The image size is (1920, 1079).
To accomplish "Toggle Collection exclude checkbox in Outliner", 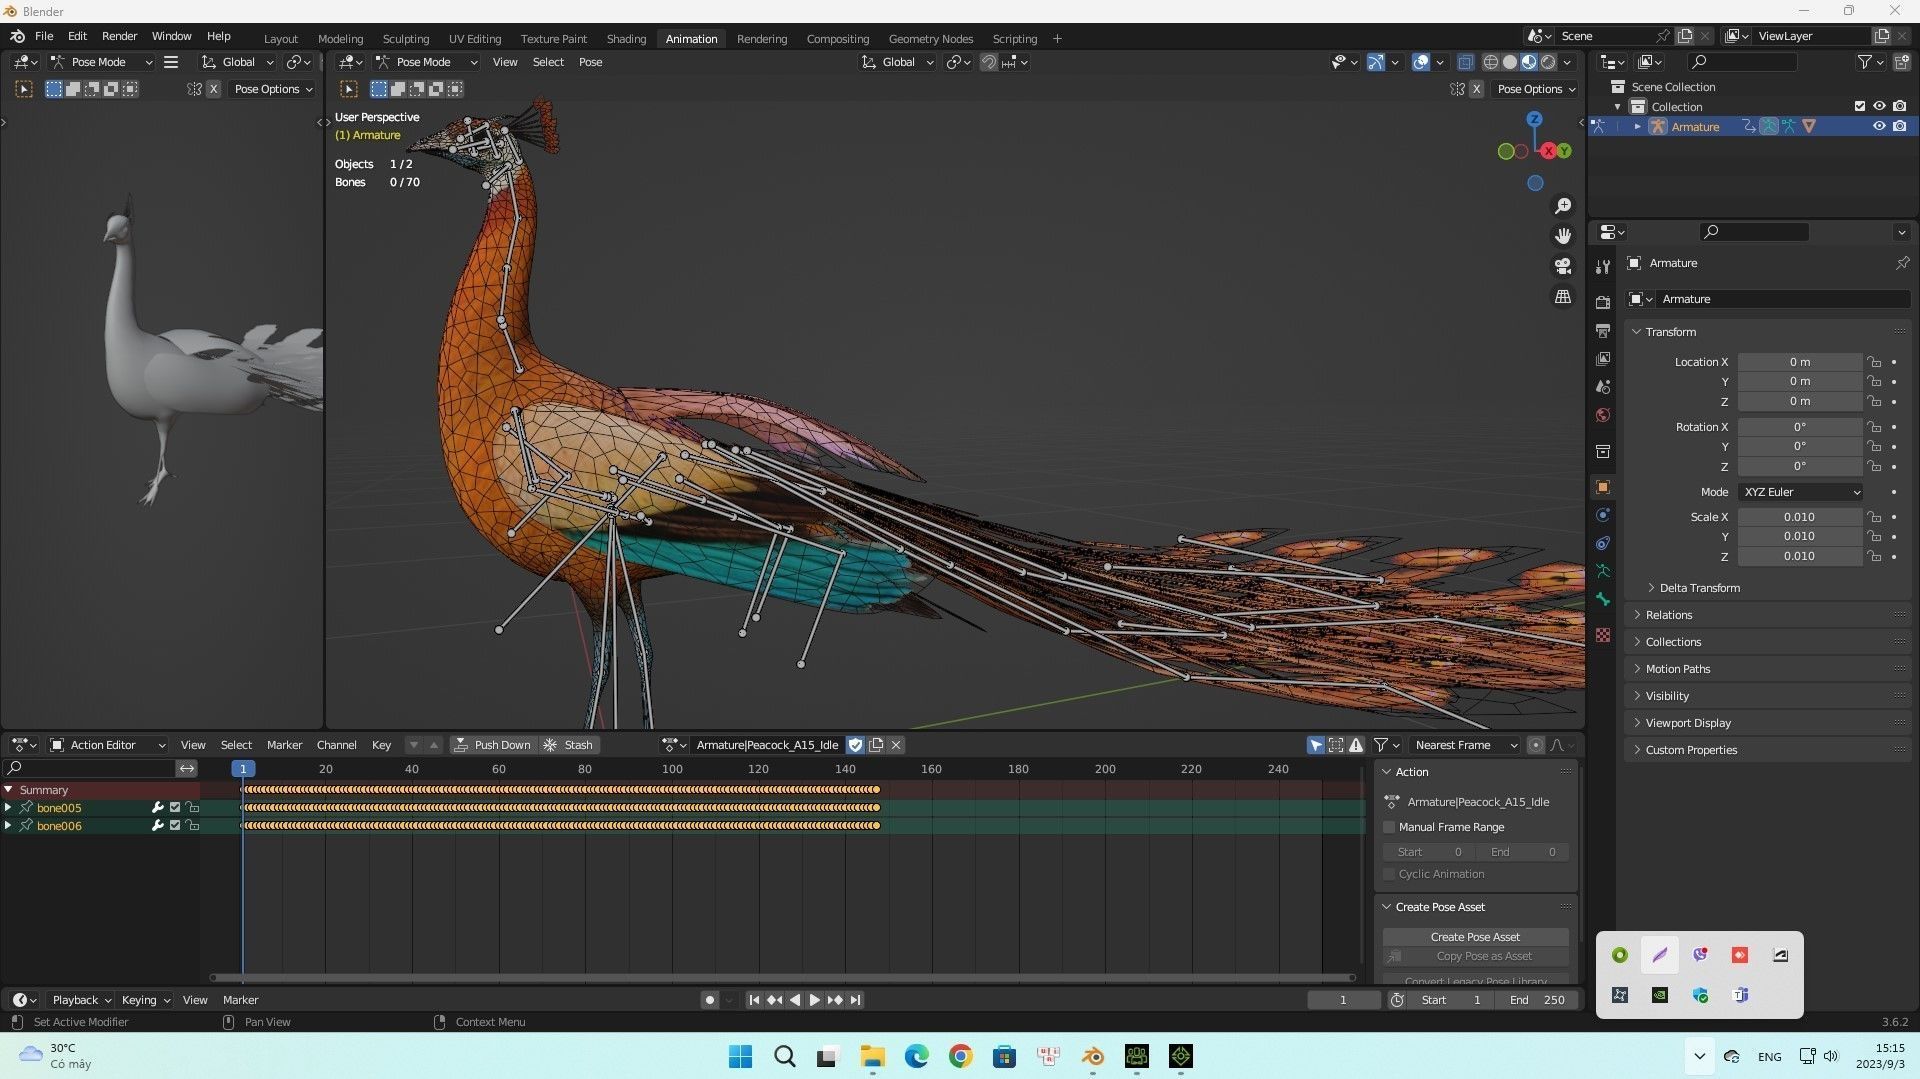I will (x=1860, y=107).
